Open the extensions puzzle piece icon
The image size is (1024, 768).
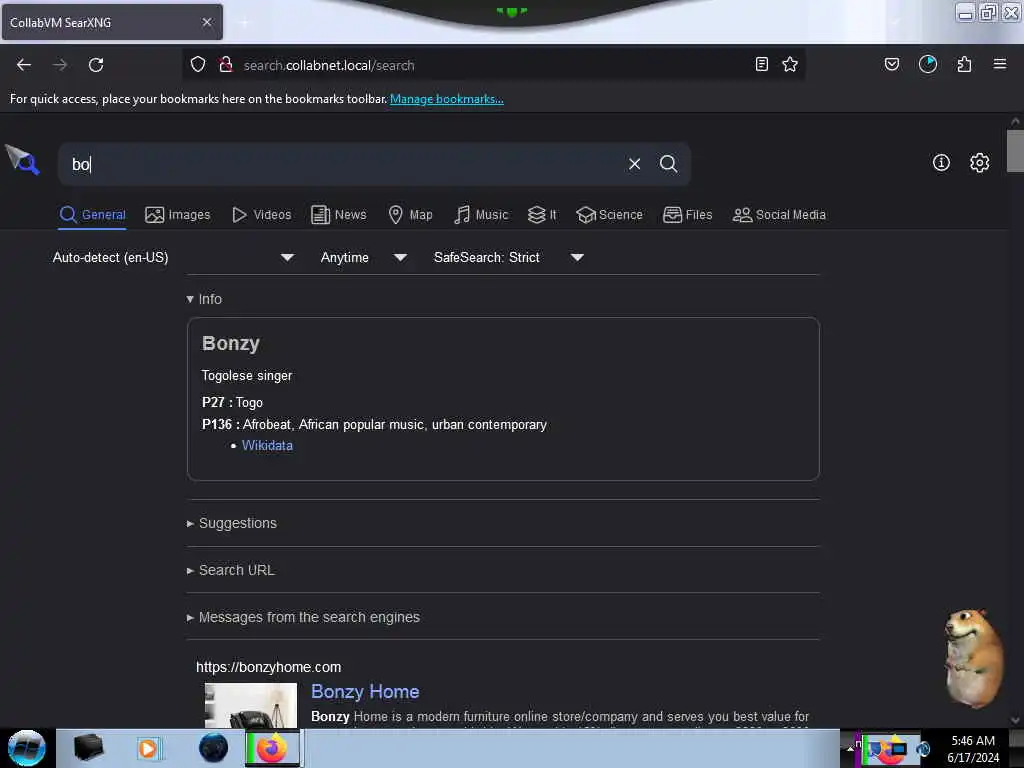pos(964,65)
